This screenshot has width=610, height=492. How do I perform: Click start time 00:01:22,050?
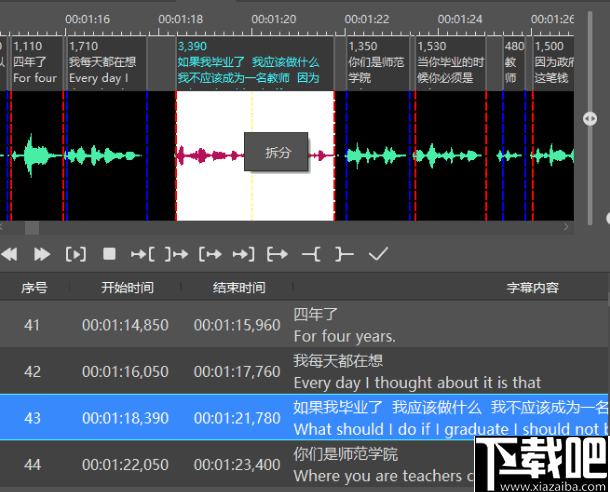pyautogui.click(x=125, y=465)
